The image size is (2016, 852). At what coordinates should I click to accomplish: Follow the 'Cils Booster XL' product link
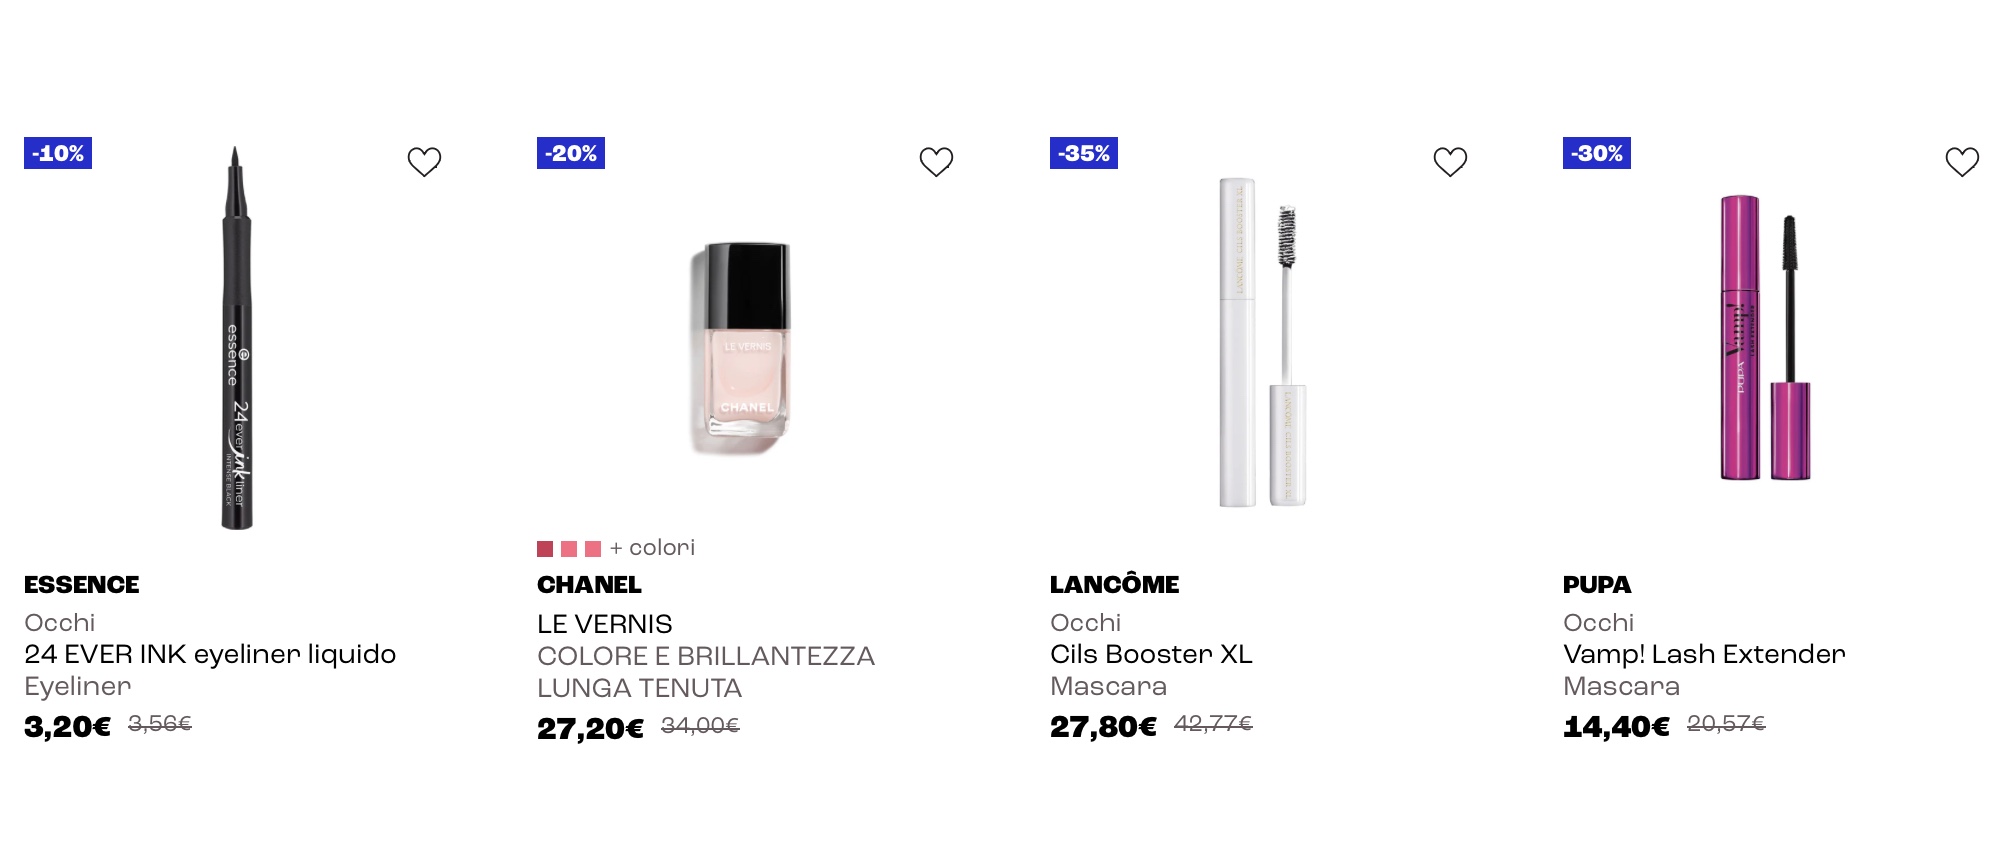[1151, 654]
